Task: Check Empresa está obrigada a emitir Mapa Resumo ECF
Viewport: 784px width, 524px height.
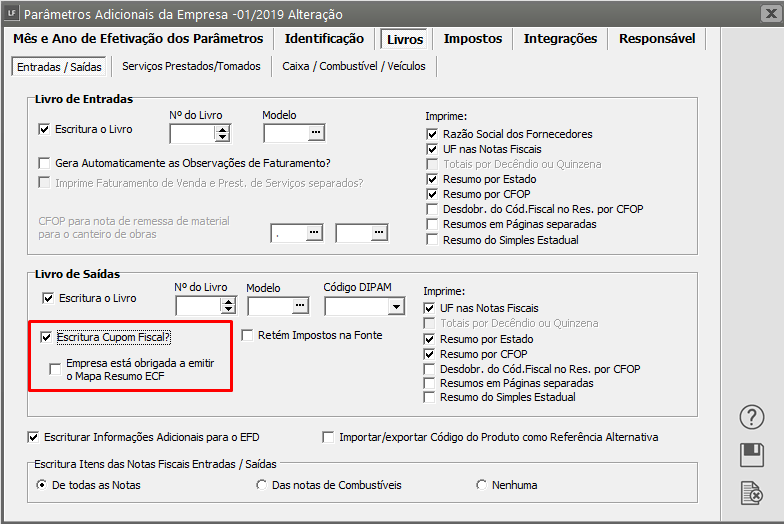Action: [x=55, y=370]
